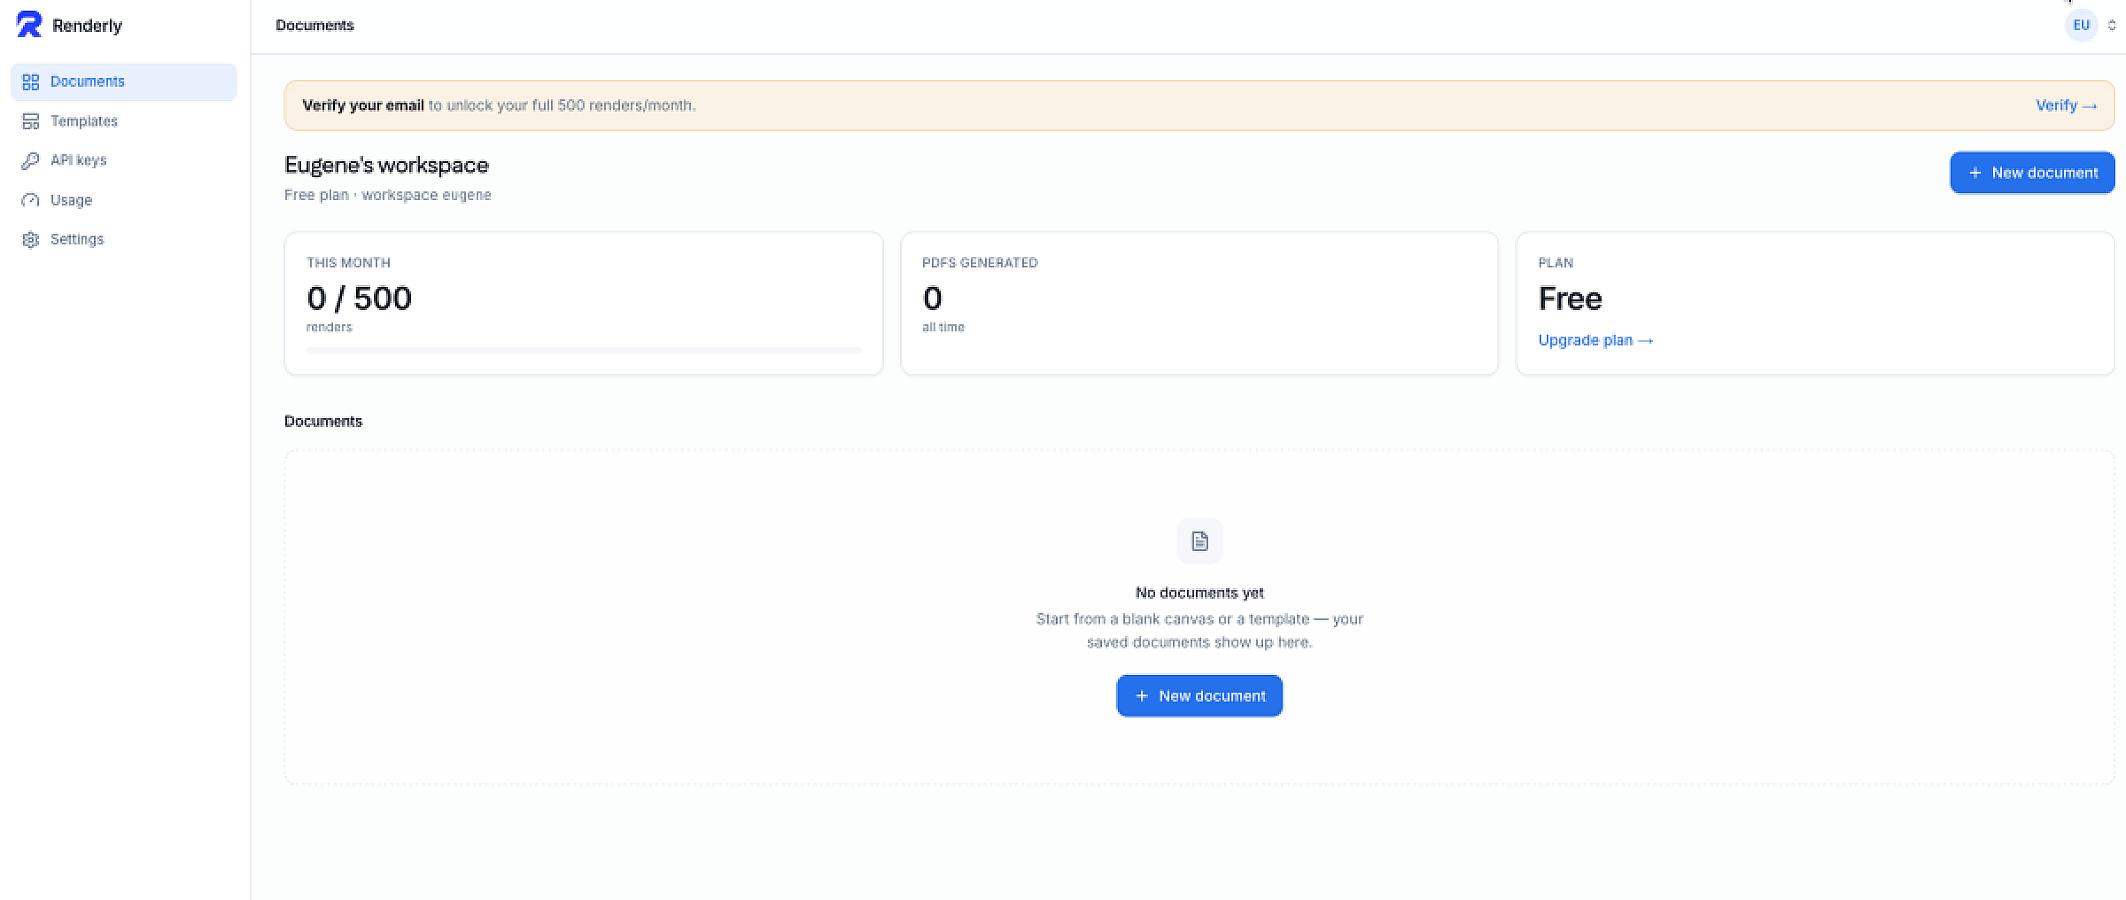Click the monthly renders progress bar
The height and width of the screenshot is (900, 2126).
(583, 351)
